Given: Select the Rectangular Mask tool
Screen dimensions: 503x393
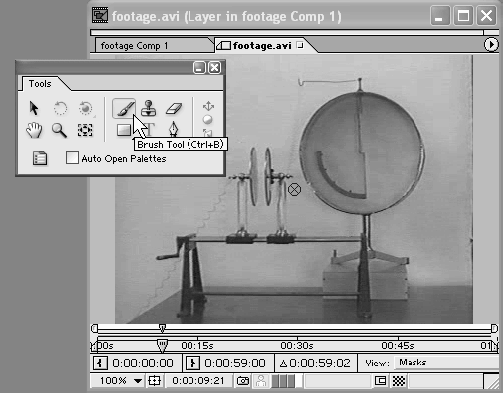Looking at the screenshot, I should click(124, 130).
